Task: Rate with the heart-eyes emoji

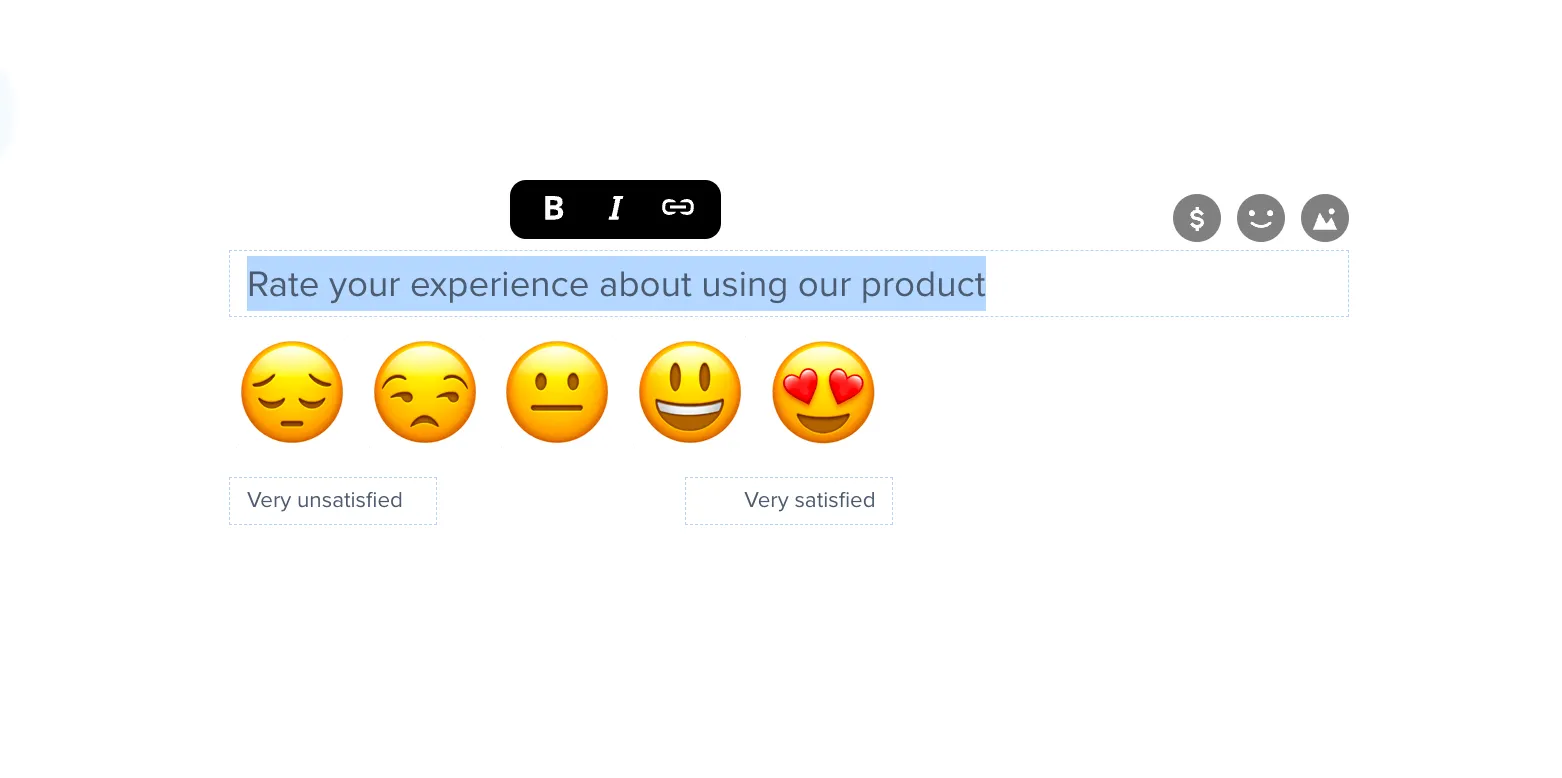Action: tap(823, 392)
